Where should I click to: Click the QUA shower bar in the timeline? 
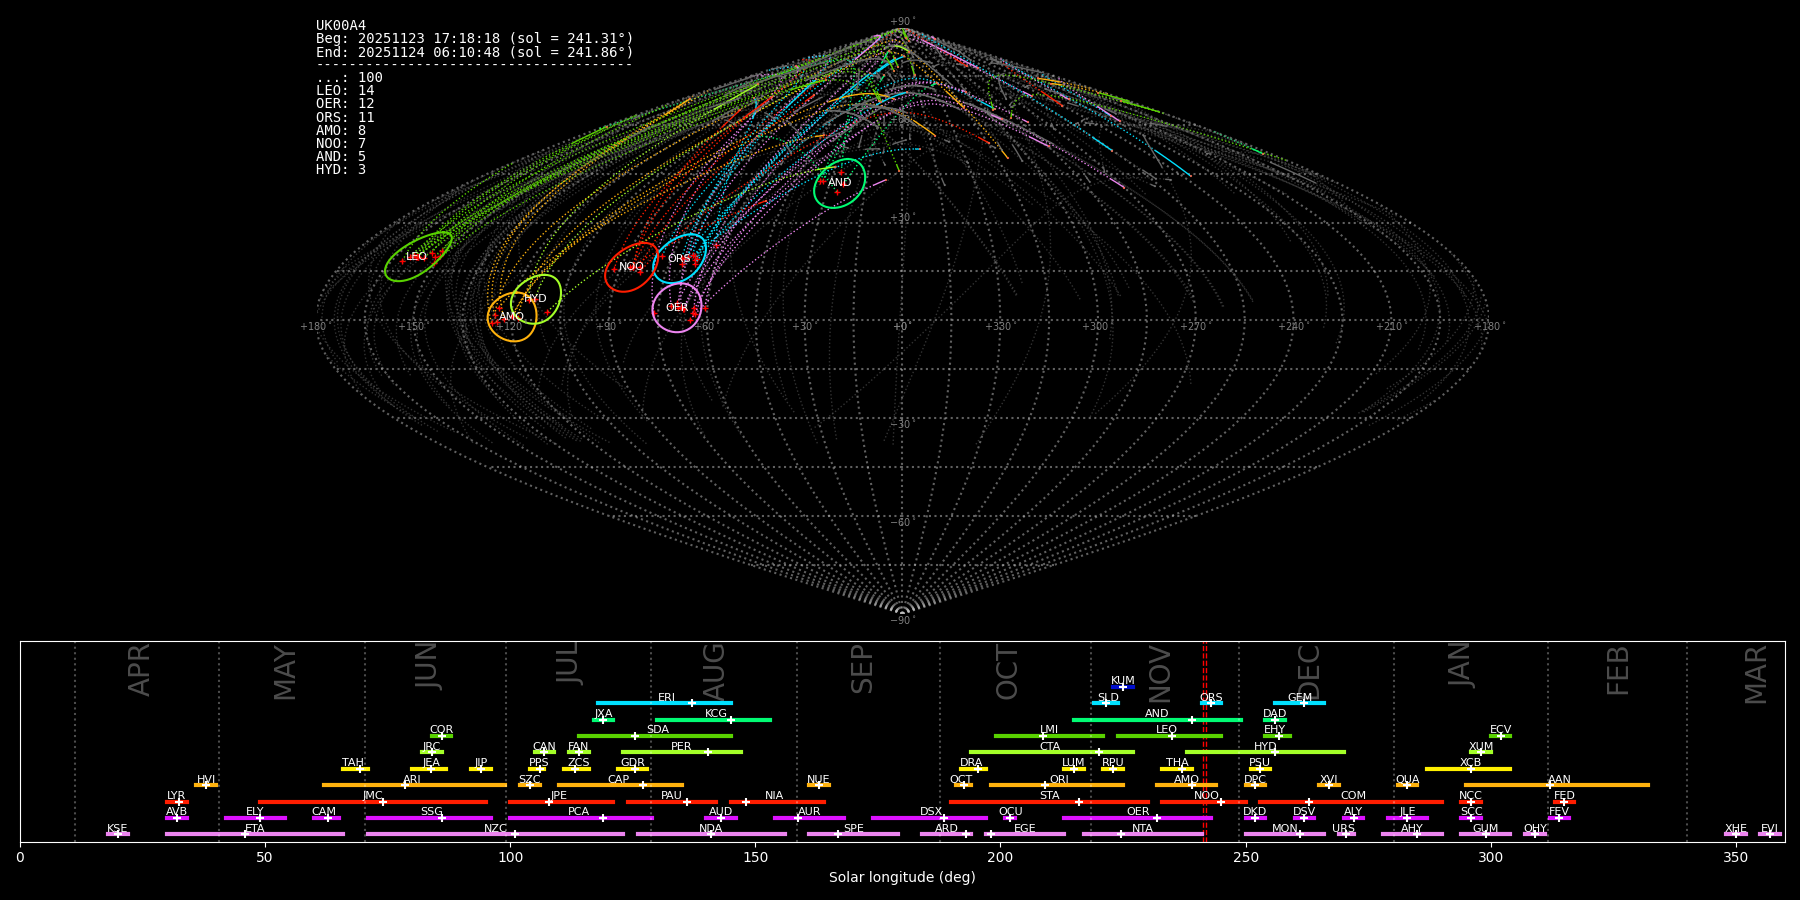click(x=1407, y=785)
